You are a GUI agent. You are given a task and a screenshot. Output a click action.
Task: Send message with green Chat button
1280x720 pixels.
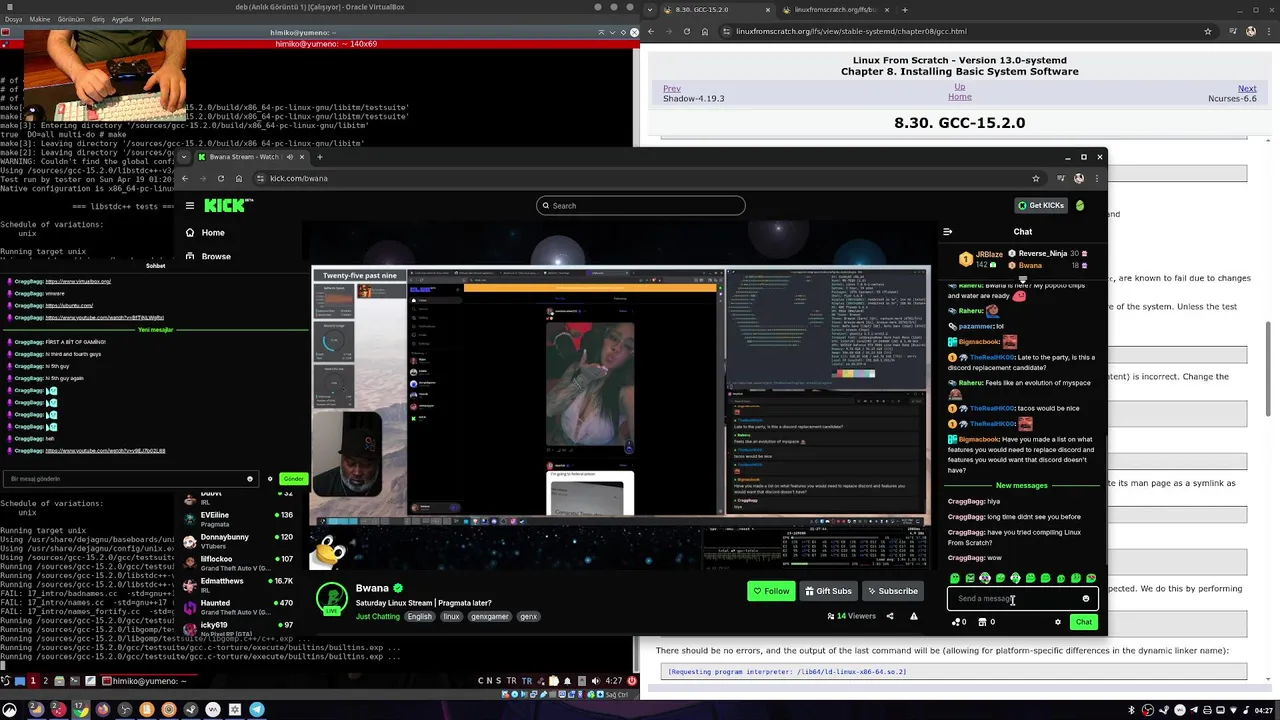(x=1084, y=622)
